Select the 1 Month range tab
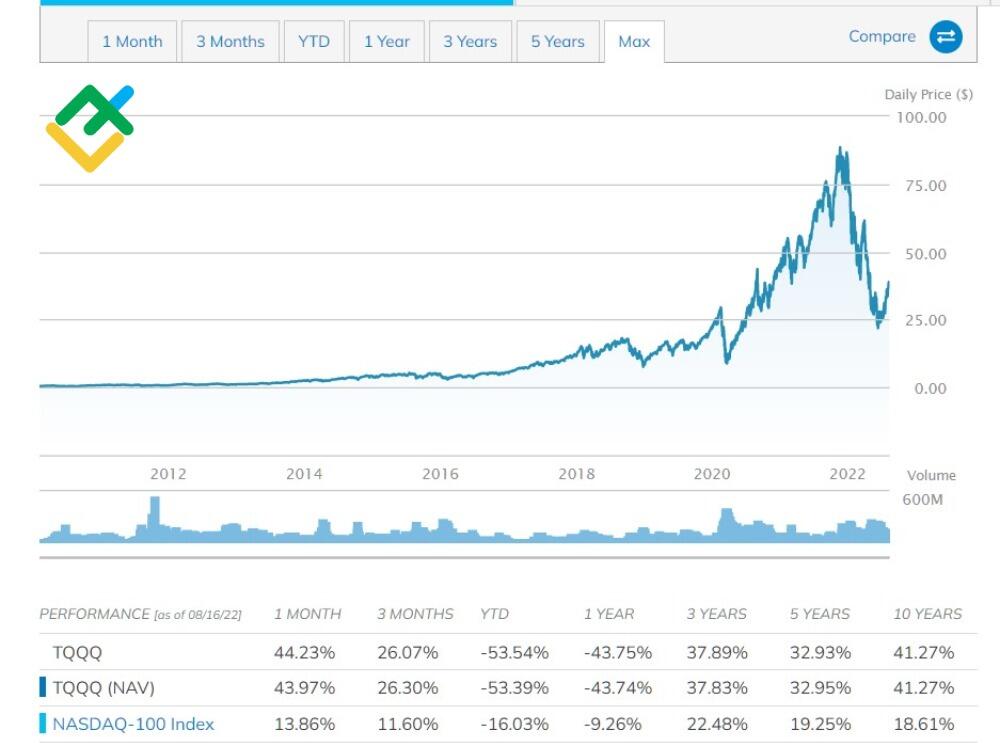 pos(132,41)
